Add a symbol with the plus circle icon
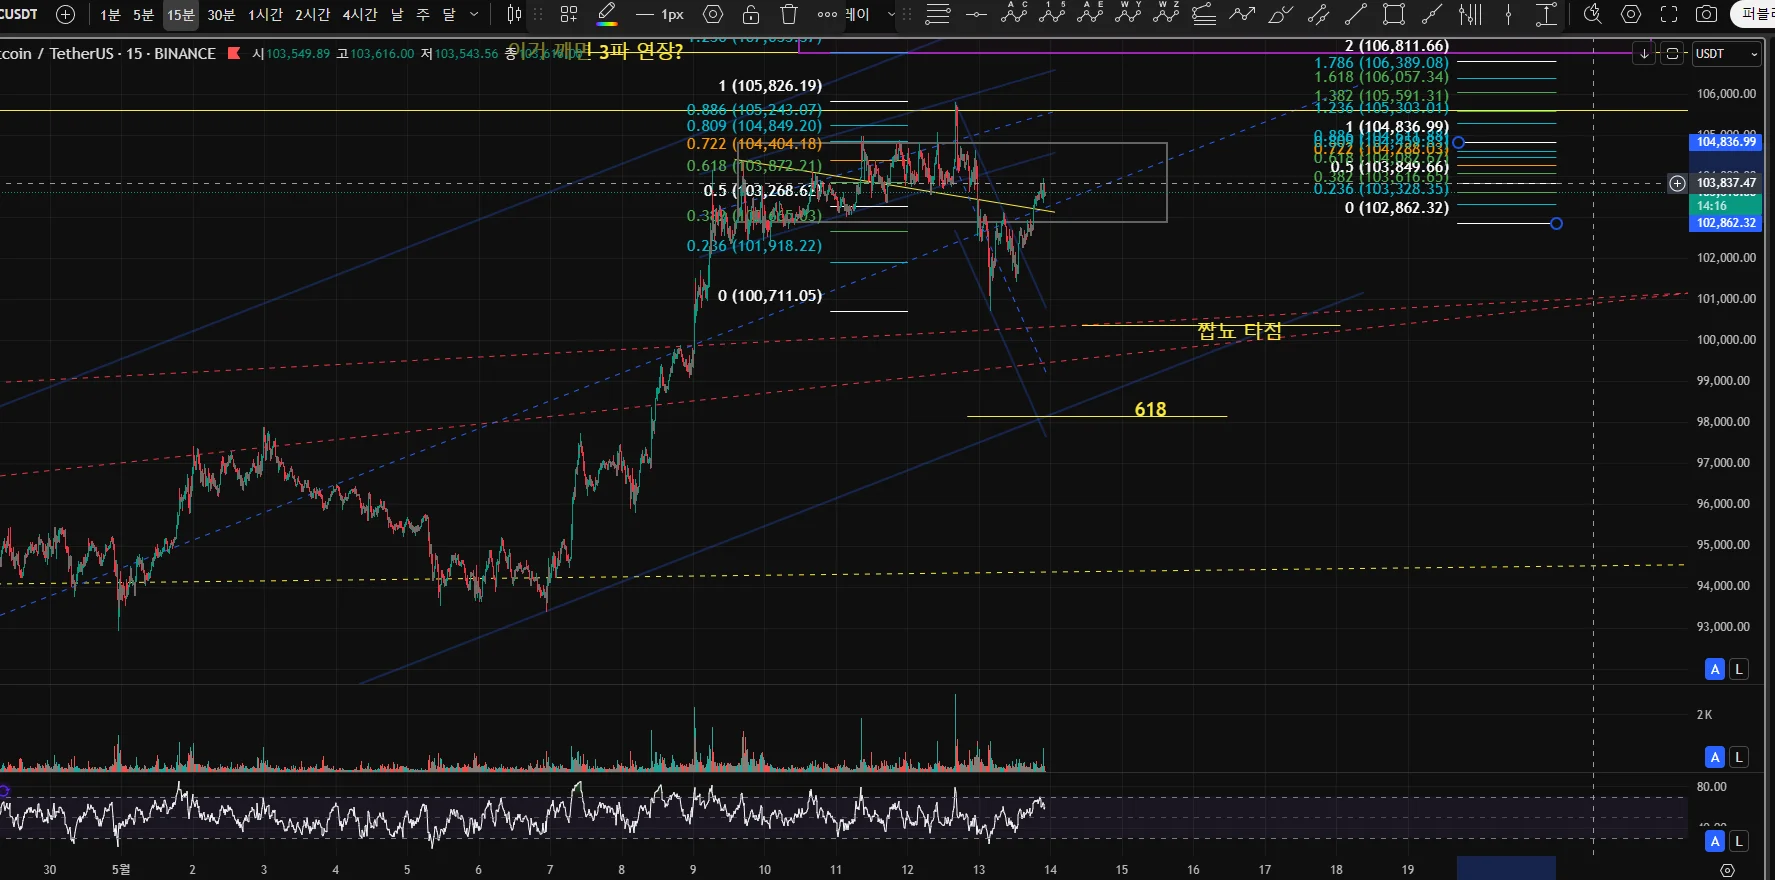This screenshot has height=880, width=1775. (66, 14)
